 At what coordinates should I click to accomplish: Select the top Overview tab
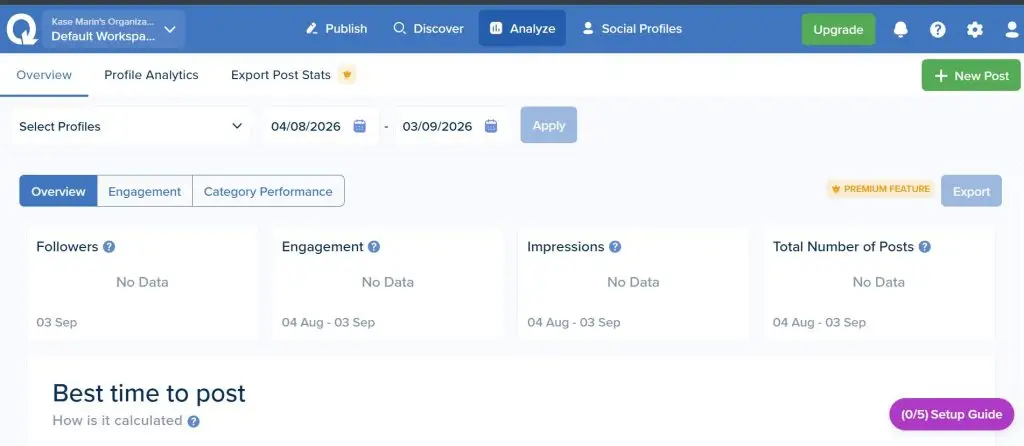44,75
